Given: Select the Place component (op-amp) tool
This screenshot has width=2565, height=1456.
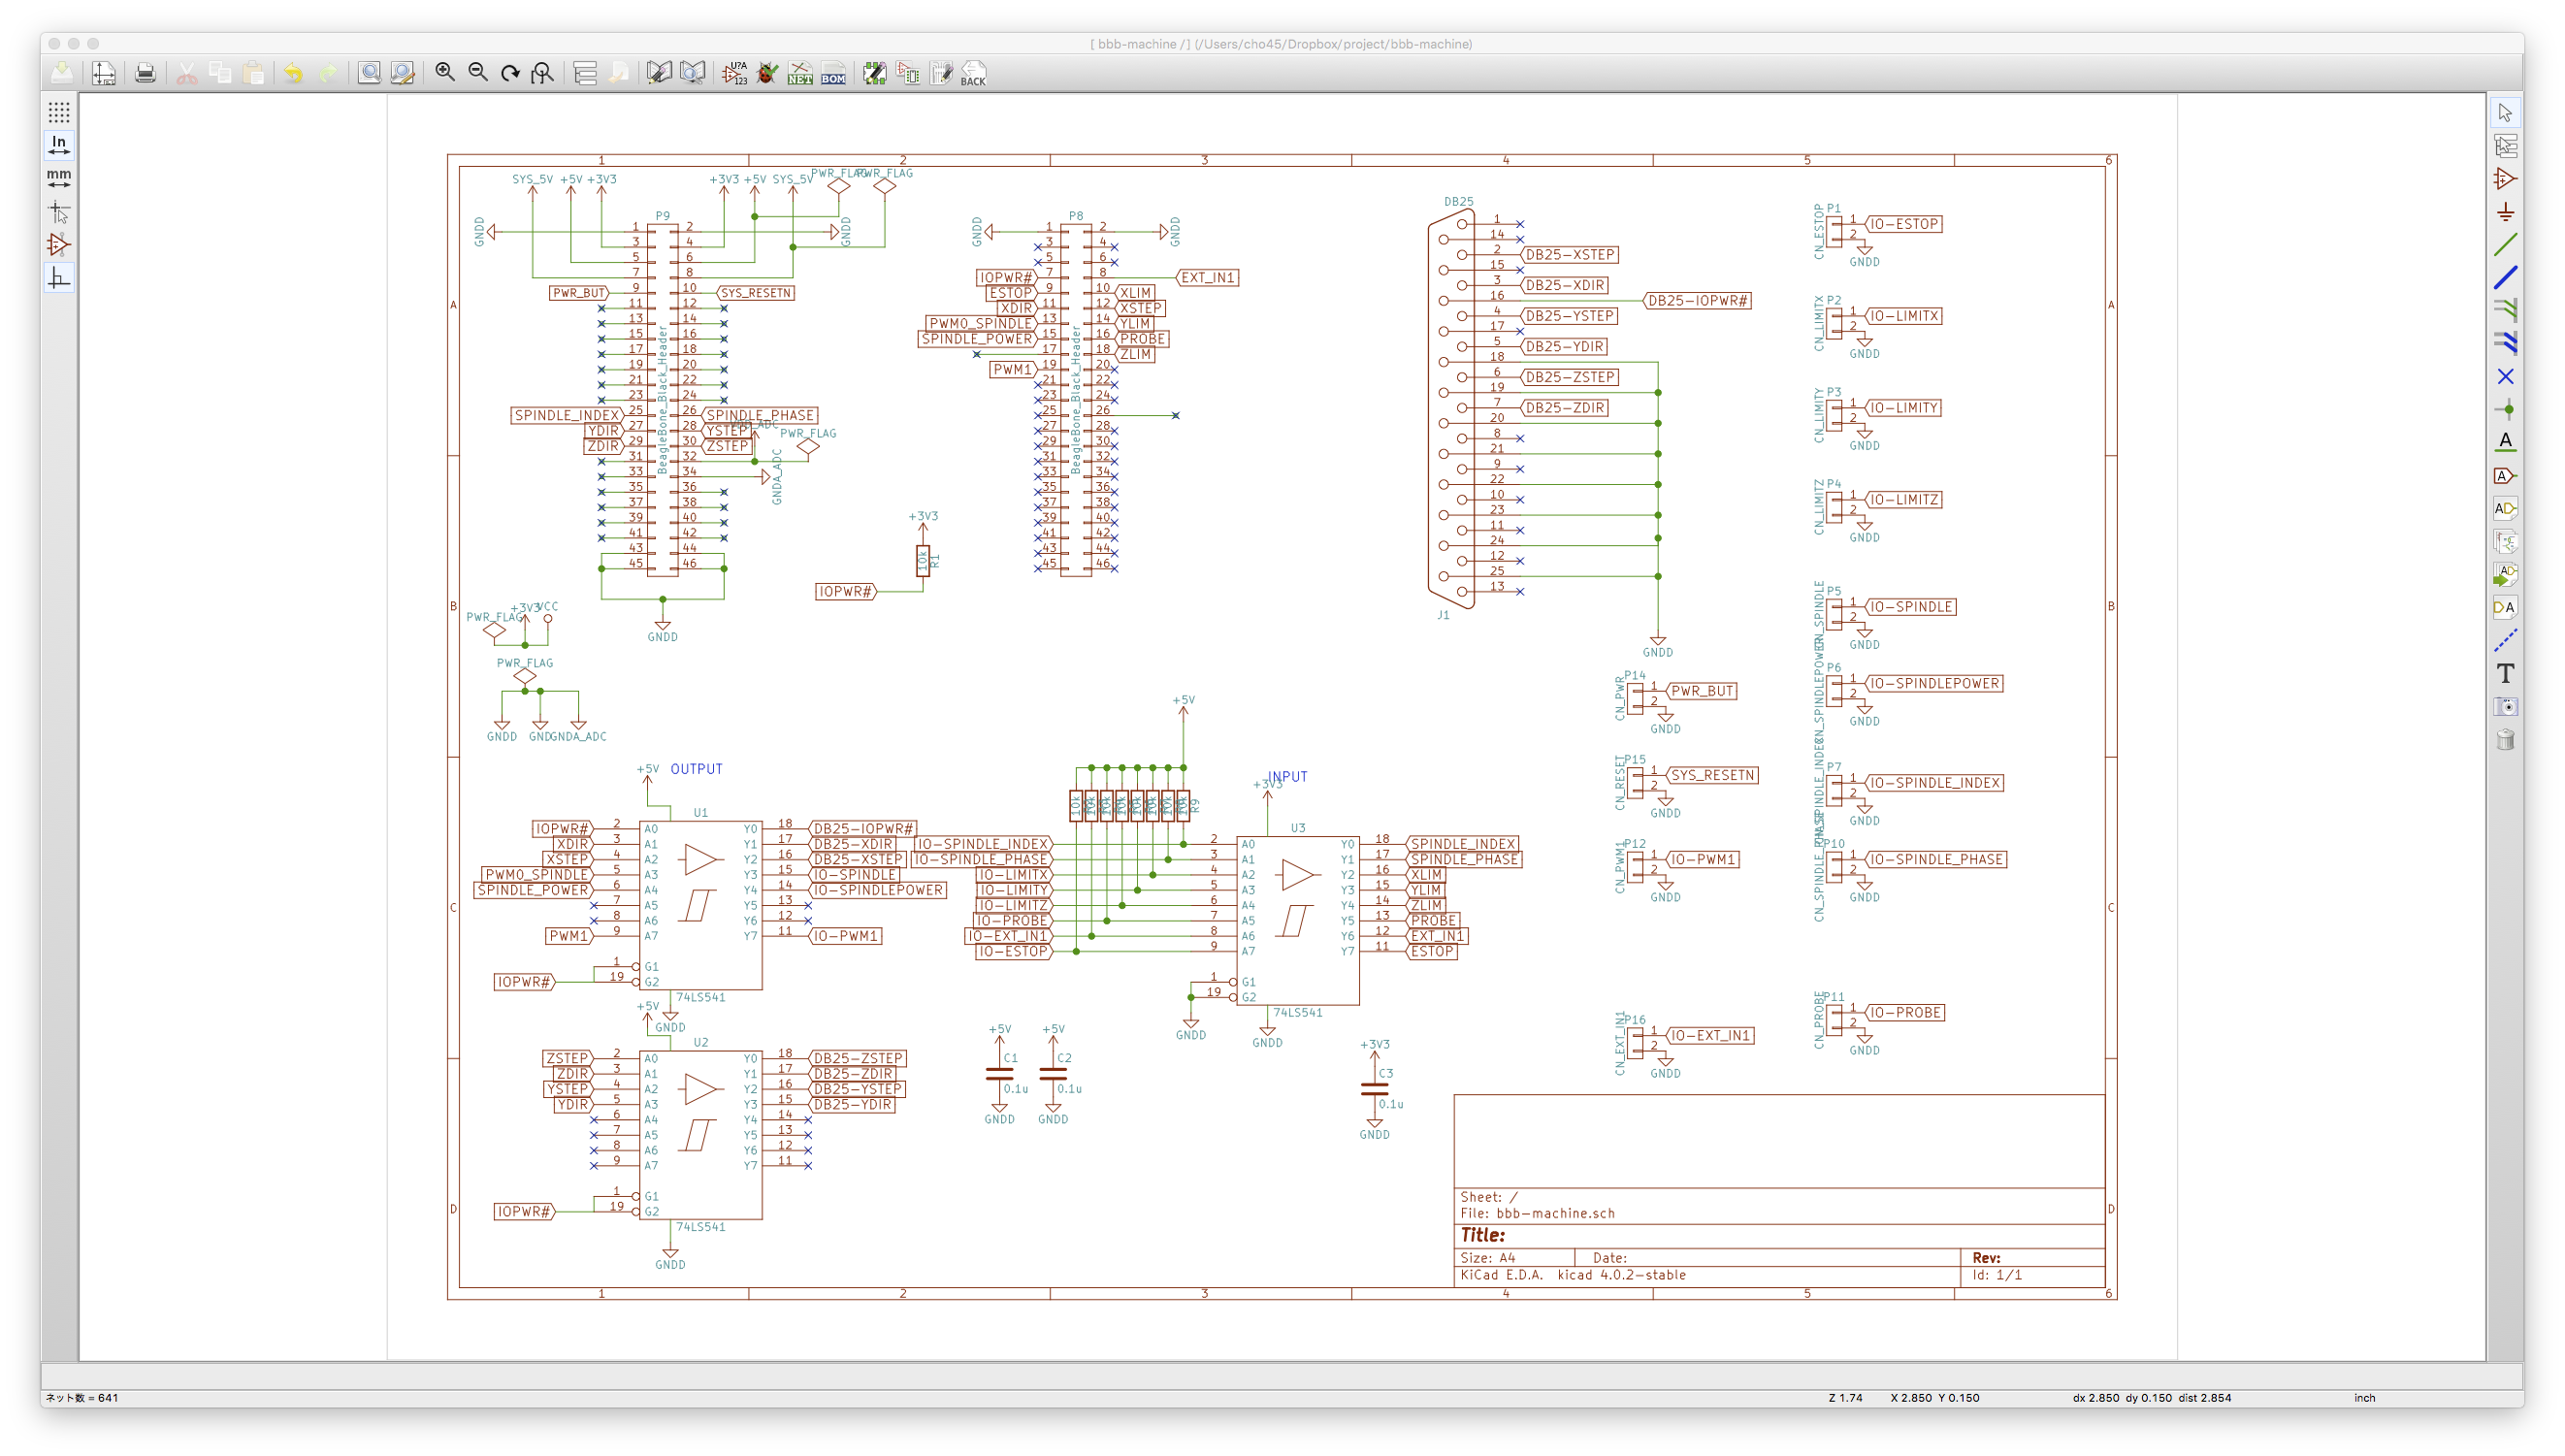Looking at the screenshot, I should click(2505, 178).
